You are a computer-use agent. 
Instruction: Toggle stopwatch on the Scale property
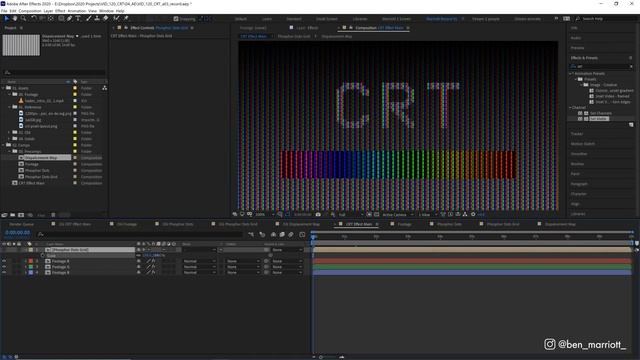click(x=42, y=256)
